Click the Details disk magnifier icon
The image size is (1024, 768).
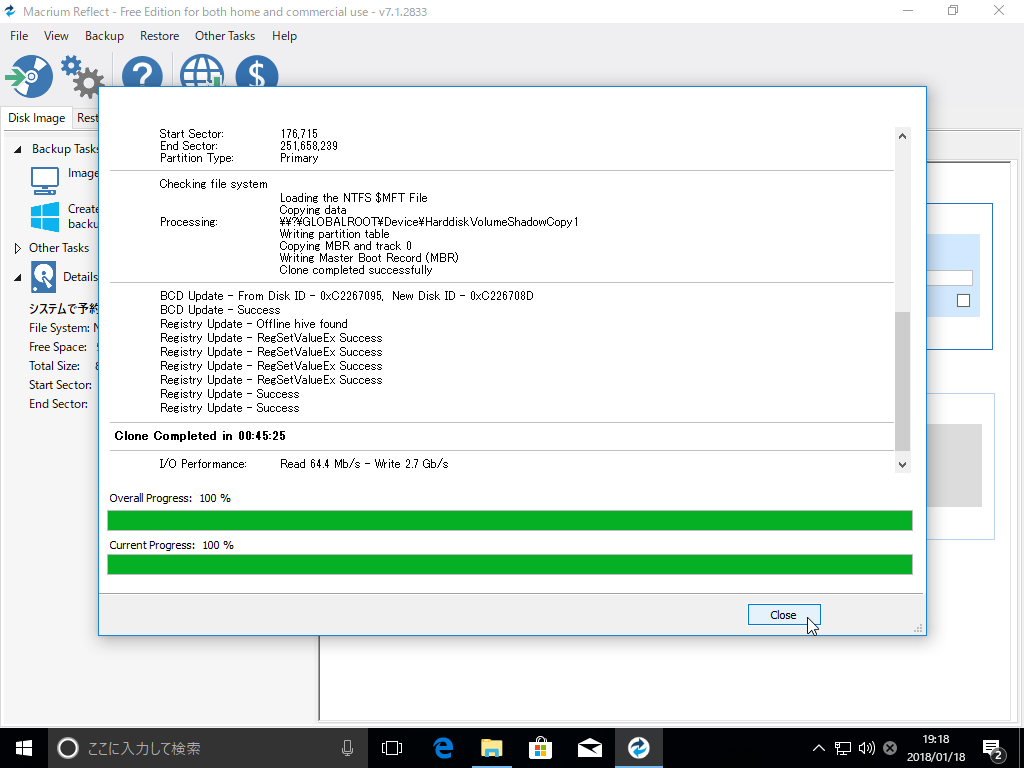pos(43,277)
